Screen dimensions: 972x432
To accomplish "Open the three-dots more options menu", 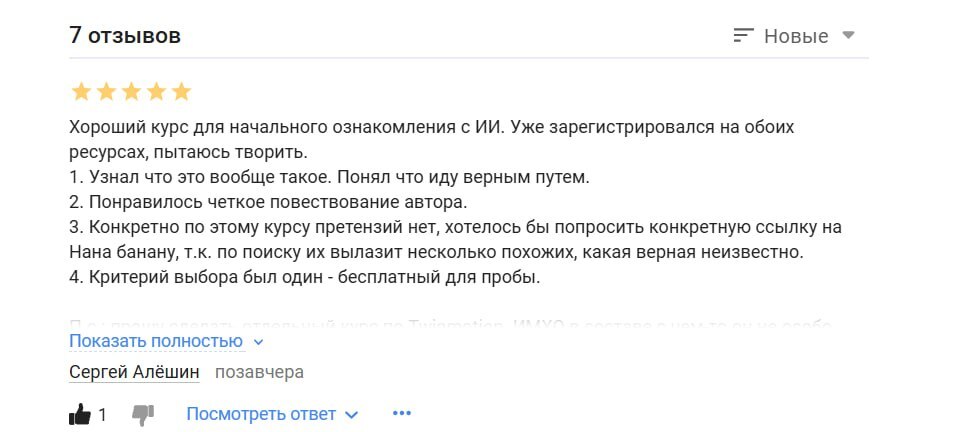I will coord(402,413).
